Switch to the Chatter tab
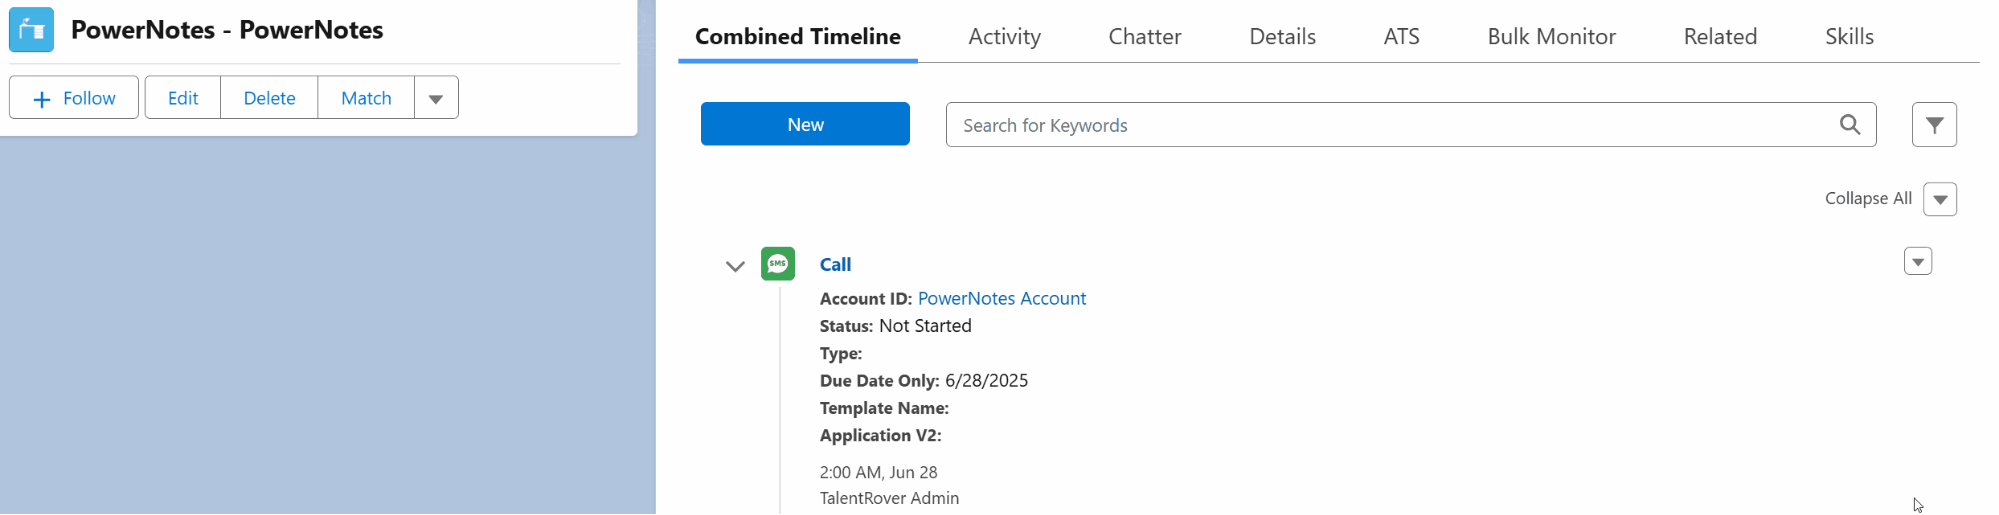The height and width of the screenshot is (515, 1999). click(1144, 37)
